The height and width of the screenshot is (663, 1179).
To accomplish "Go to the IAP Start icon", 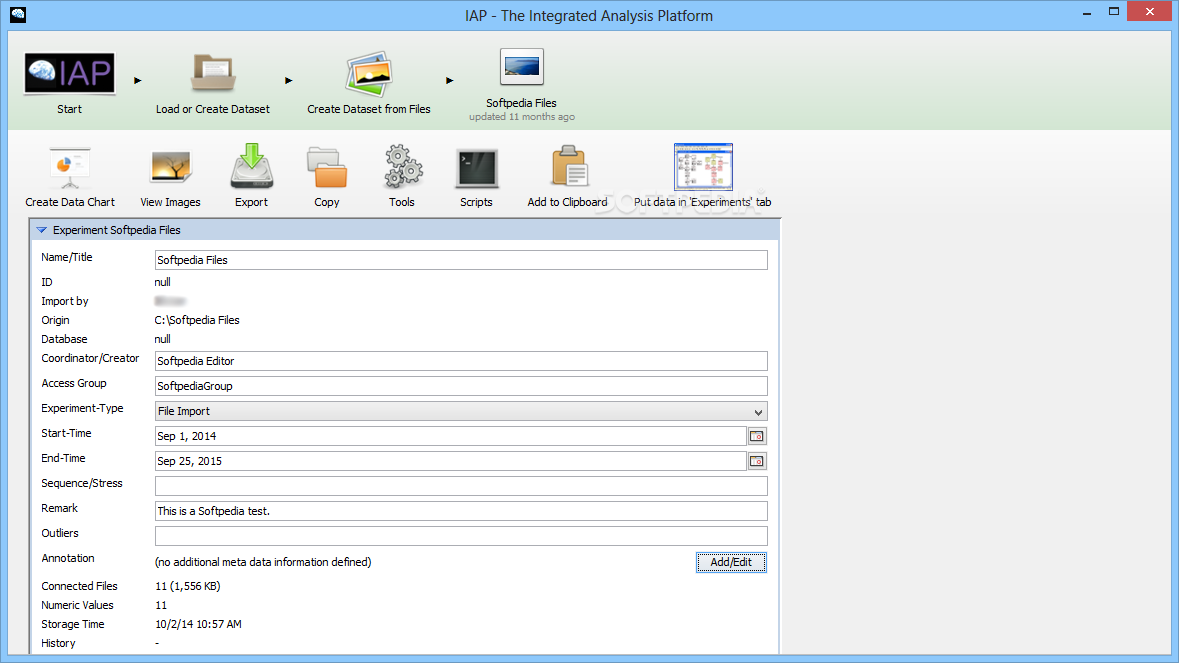I will click(69, 73).
